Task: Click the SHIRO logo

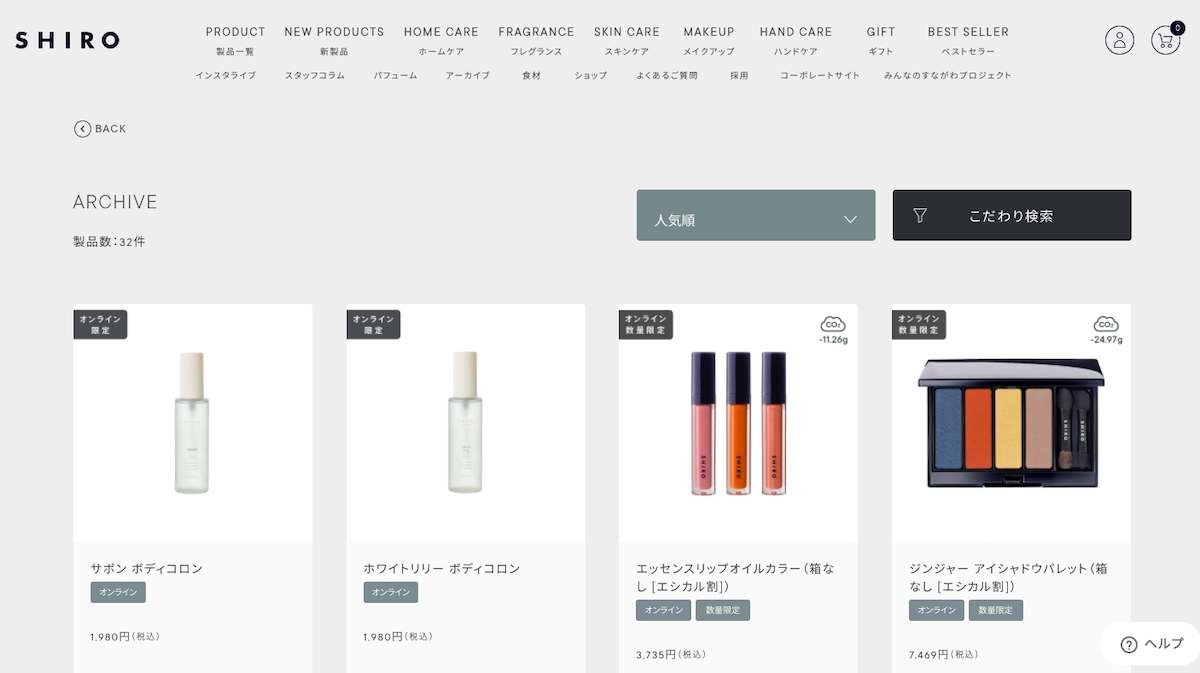Action: coord(67,40)
